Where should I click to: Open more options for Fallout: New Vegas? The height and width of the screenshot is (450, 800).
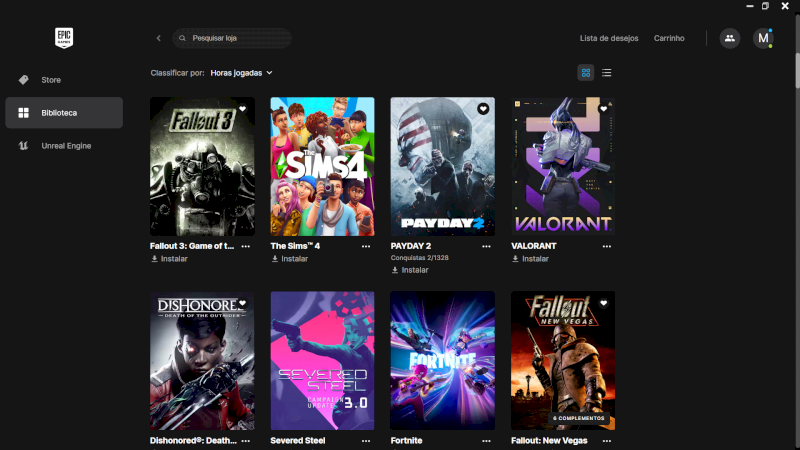(607, 441)
